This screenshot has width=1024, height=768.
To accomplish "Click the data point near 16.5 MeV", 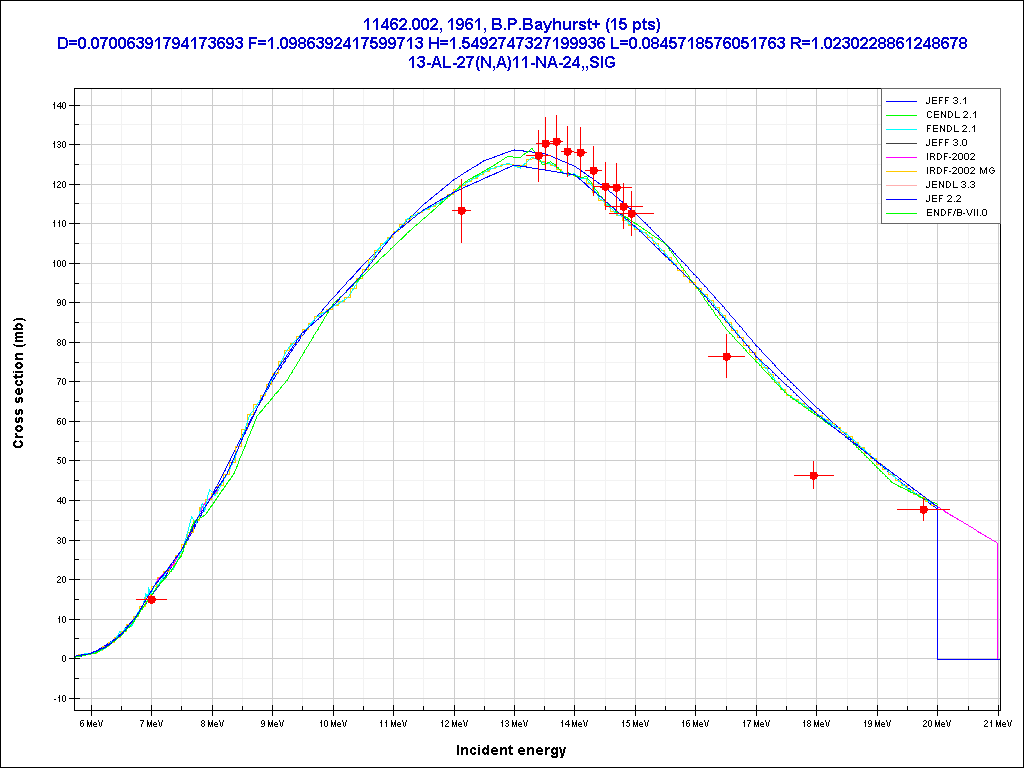I will click(726, 357).
